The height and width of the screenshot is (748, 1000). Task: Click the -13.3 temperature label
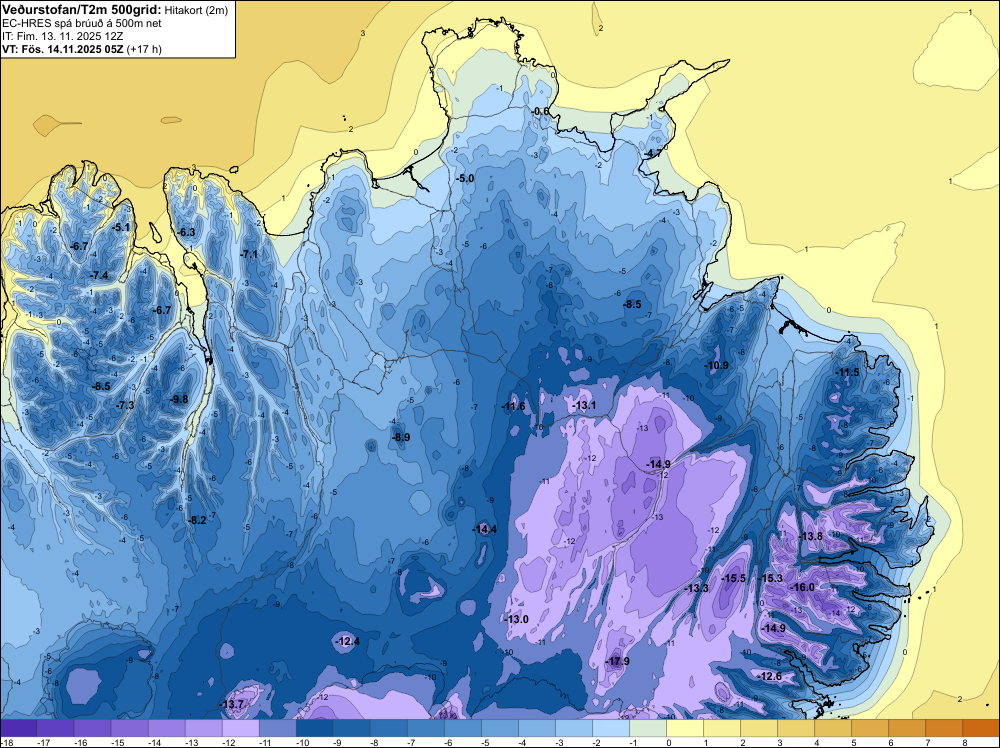[696, 588]
